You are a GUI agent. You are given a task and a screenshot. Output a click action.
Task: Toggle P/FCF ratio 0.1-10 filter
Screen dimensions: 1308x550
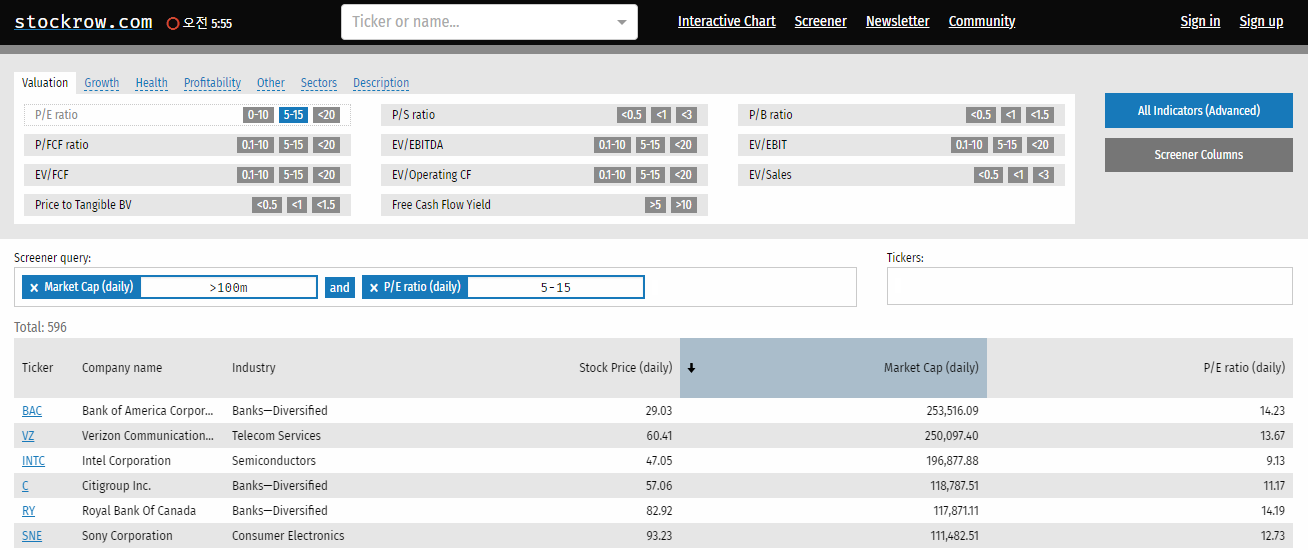(255, 145)
